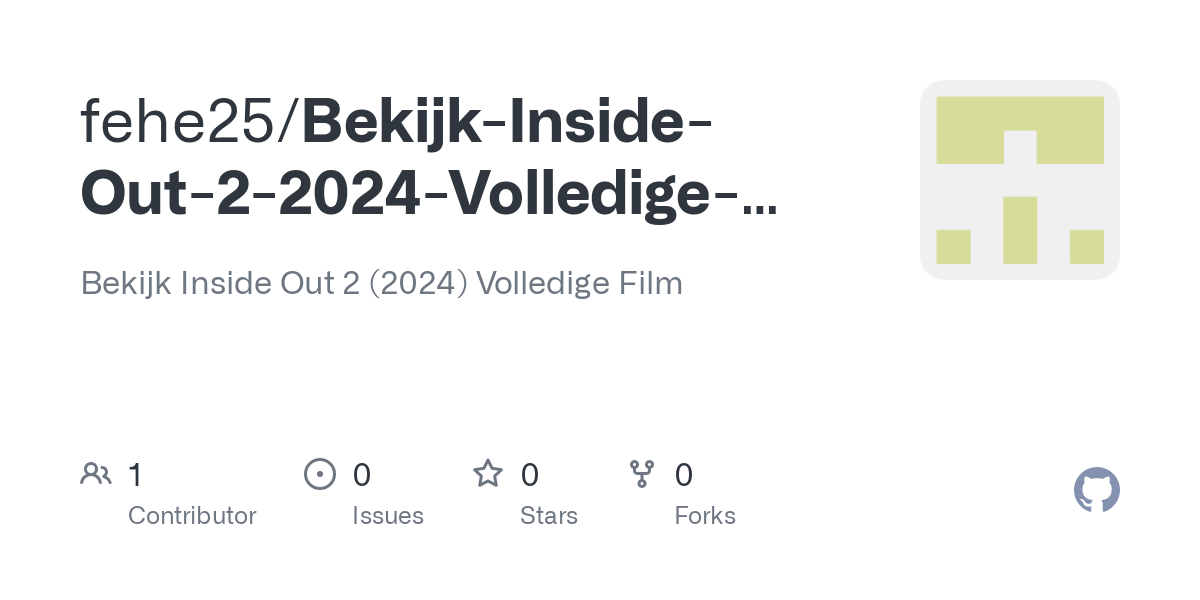The height and width of the screenshot is (600, 1200).
Task: Click the zero count above Stars
Action: coord(530,475)
